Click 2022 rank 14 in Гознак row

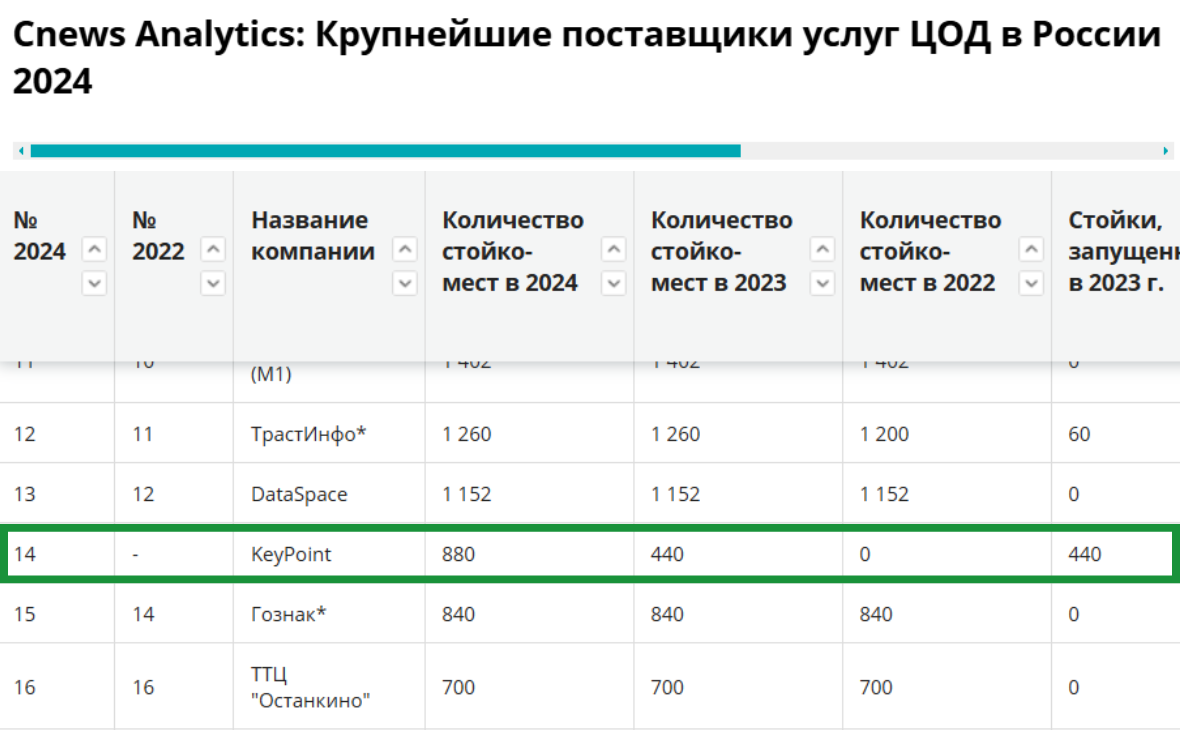click(143, 614)
